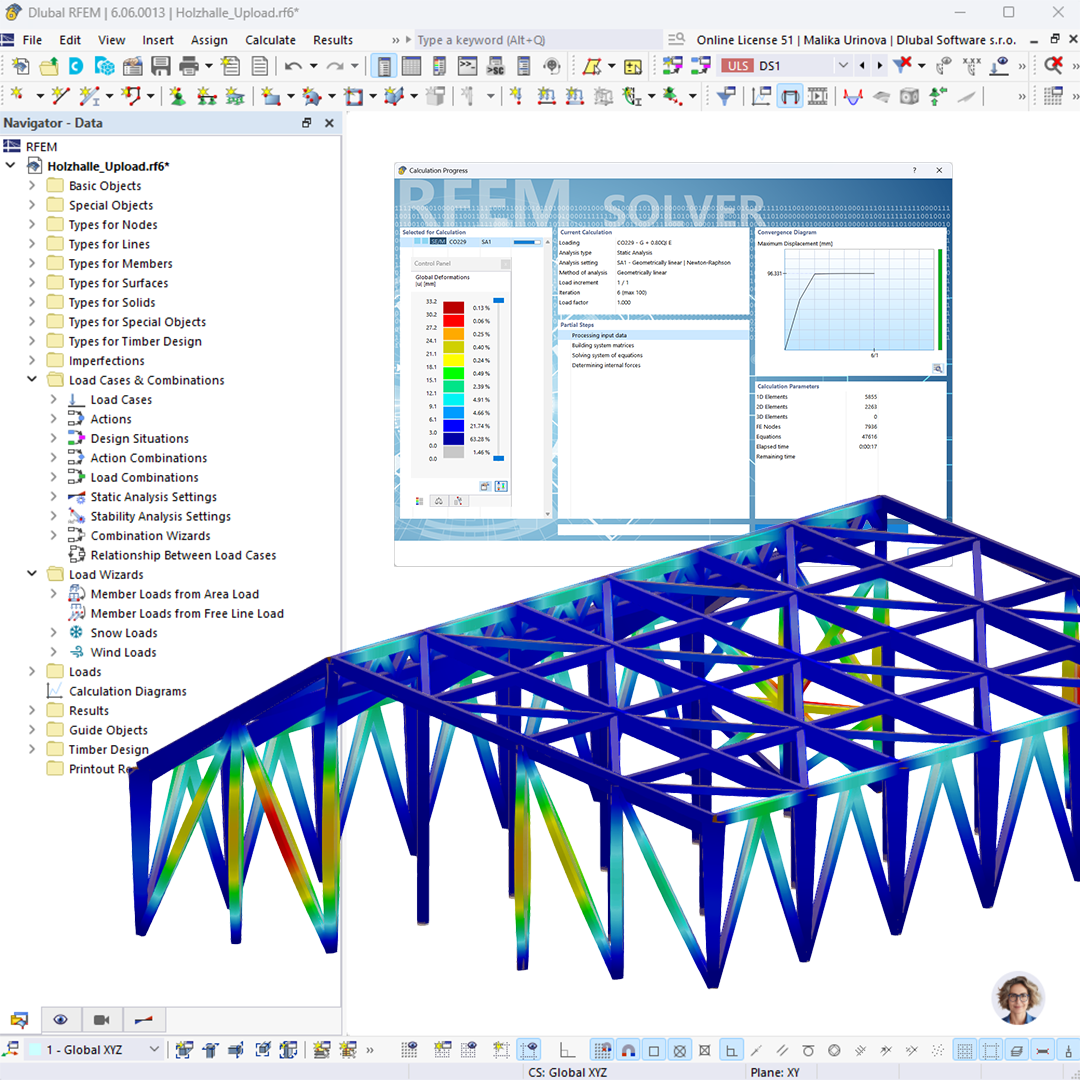Toggle object snap magnet icon
This screenshot has height=1080, width=1080.
point(628,1050)
